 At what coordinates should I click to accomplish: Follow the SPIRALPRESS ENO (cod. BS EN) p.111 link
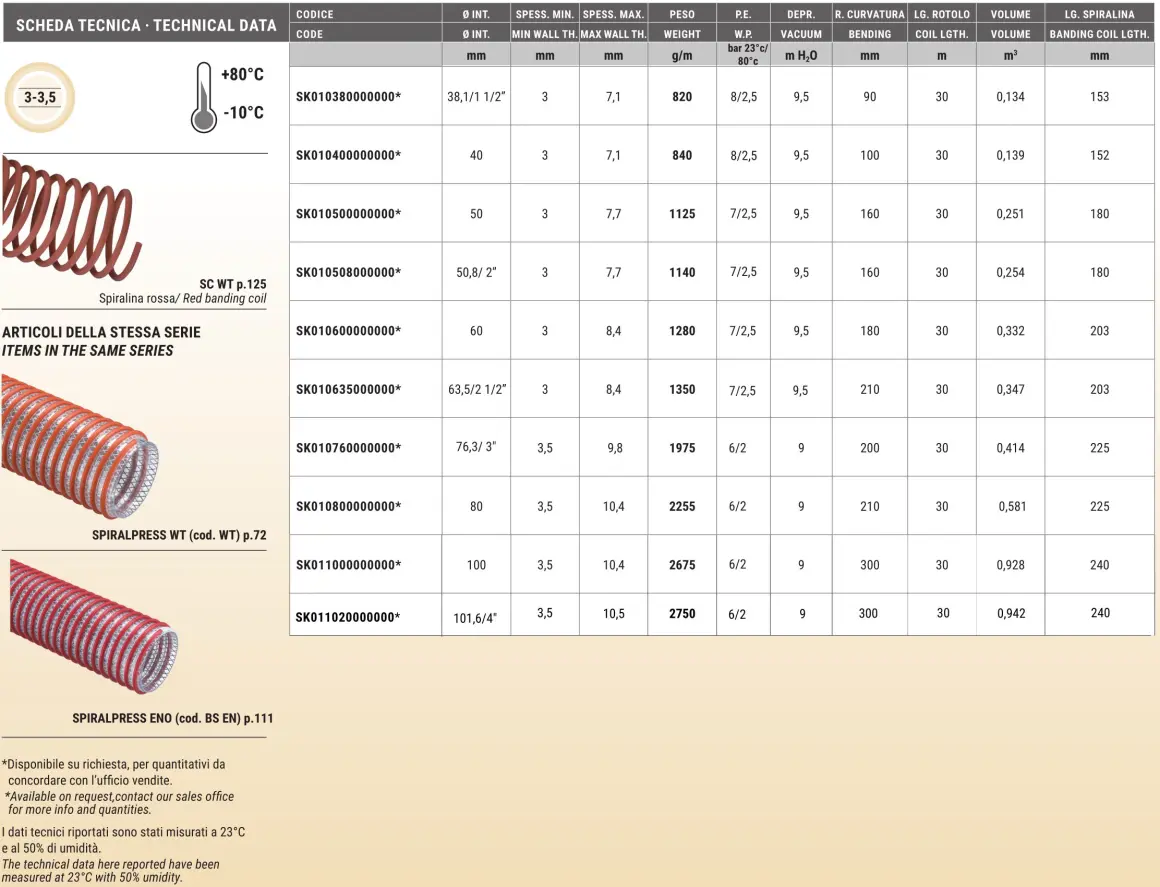click(172, 718)
